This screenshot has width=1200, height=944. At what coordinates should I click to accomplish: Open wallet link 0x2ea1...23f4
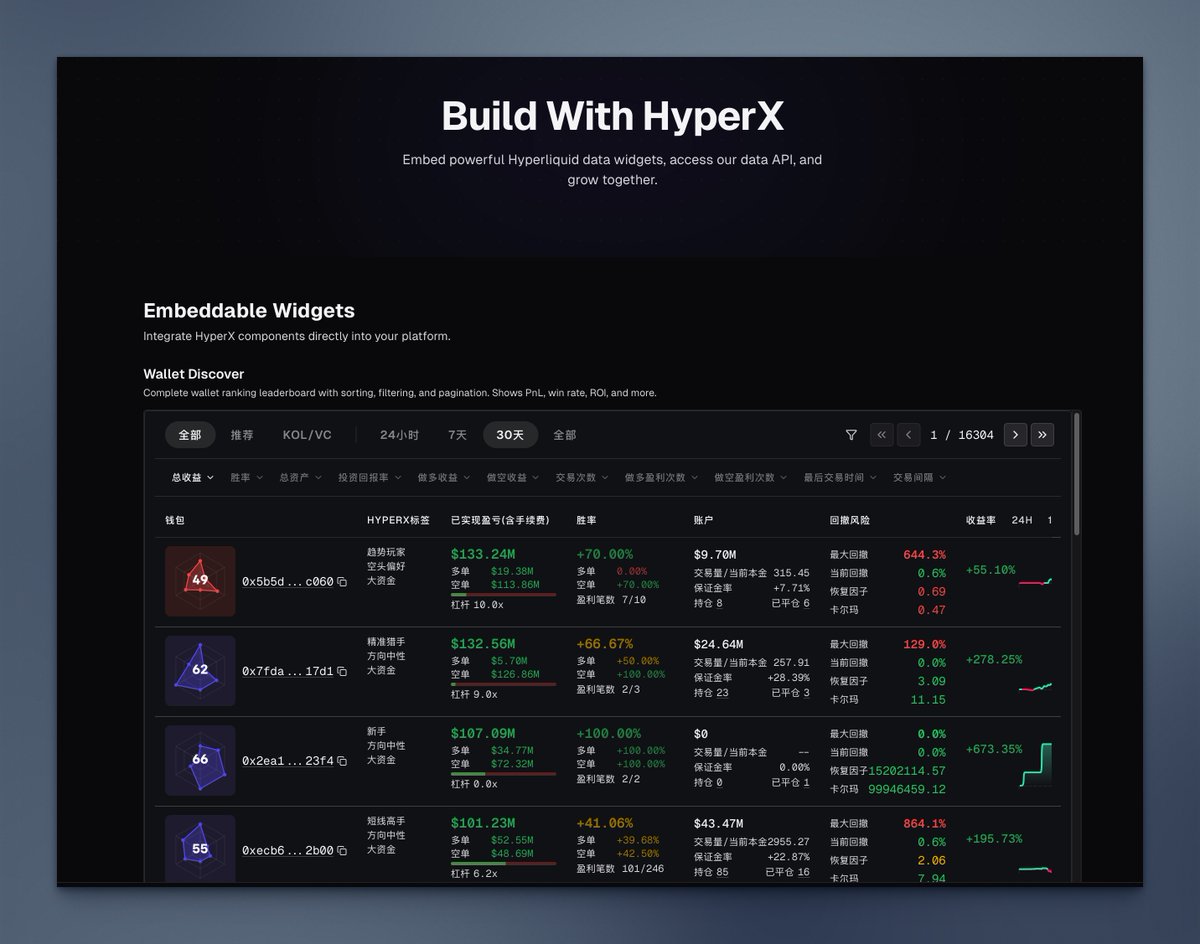(x=287, y=761)
